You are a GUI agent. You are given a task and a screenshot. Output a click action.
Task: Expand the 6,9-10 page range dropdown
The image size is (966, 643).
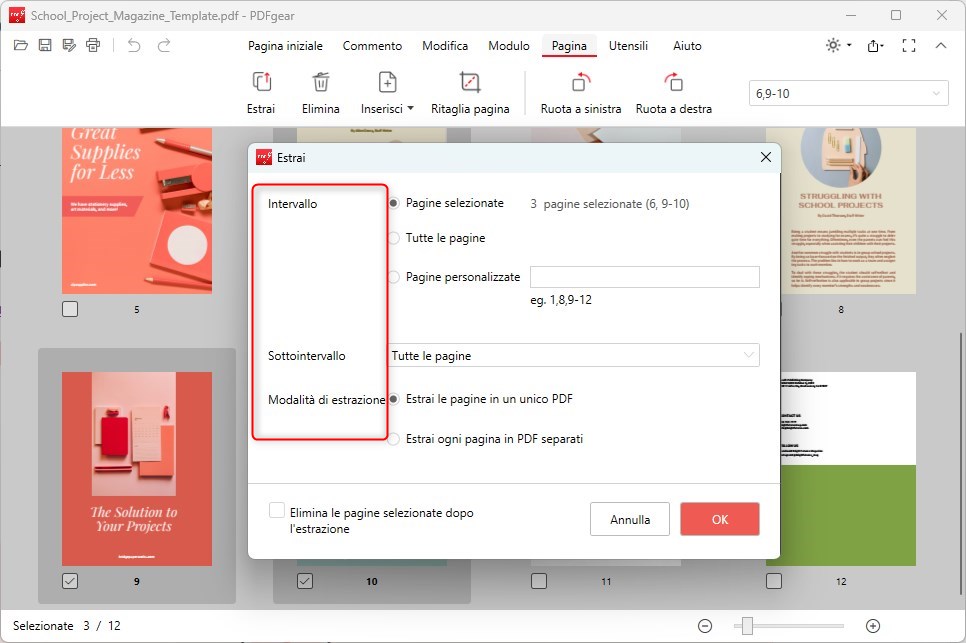938,92
